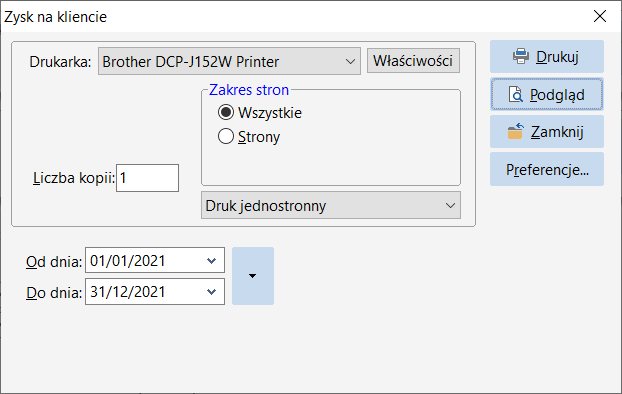The image size is (622, 394).
Task: Click the Zamknij button label
Action: tap(557, 132)
